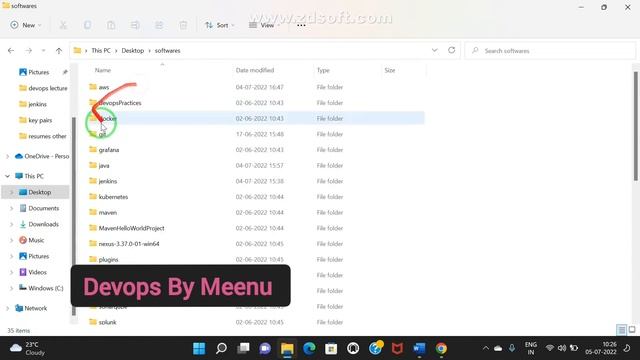Screen dimensions: 640x360
Task: Open Word from the taskbar
Action: tap(419, 348)
